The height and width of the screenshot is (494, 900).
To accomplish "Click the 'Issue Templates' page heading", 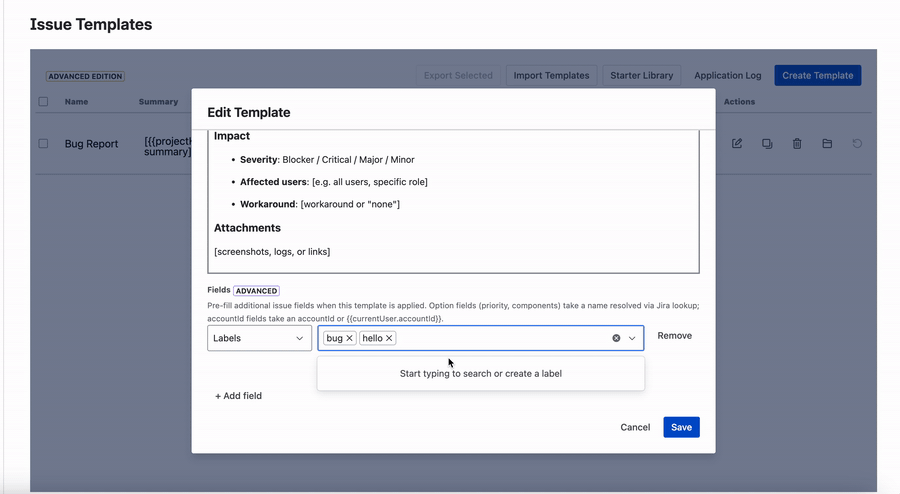I will [x=91, y=24].
